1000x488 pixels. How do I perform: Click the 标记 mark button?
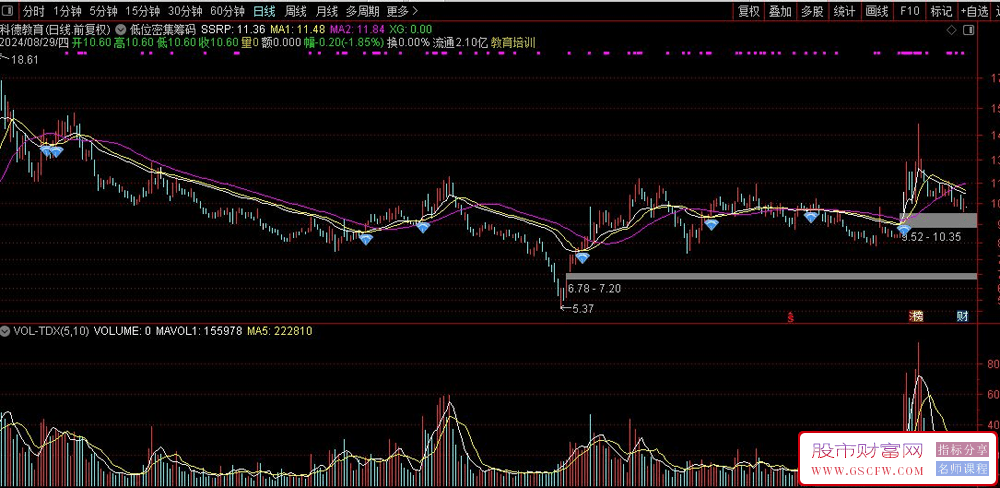(x=941, y=11)
